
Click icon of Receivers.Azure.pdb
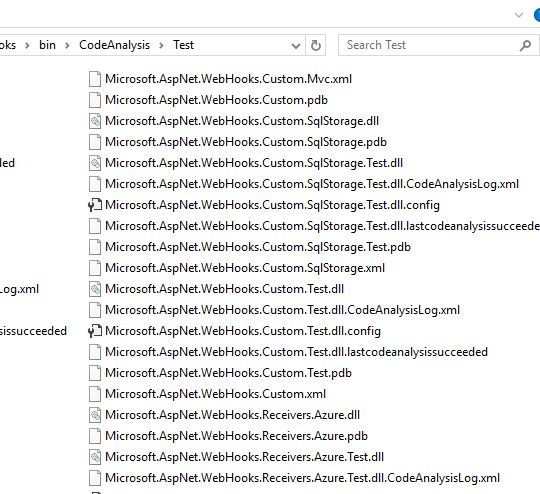tap(95, 436)
